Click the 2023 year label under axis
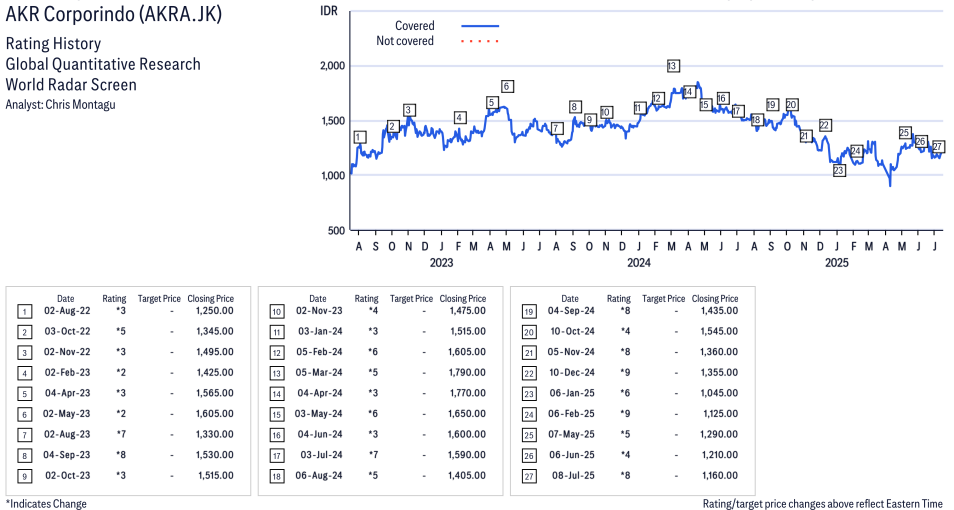Viewport: 954px width, 510px height. pyautogui.click(x=441, y=262)
